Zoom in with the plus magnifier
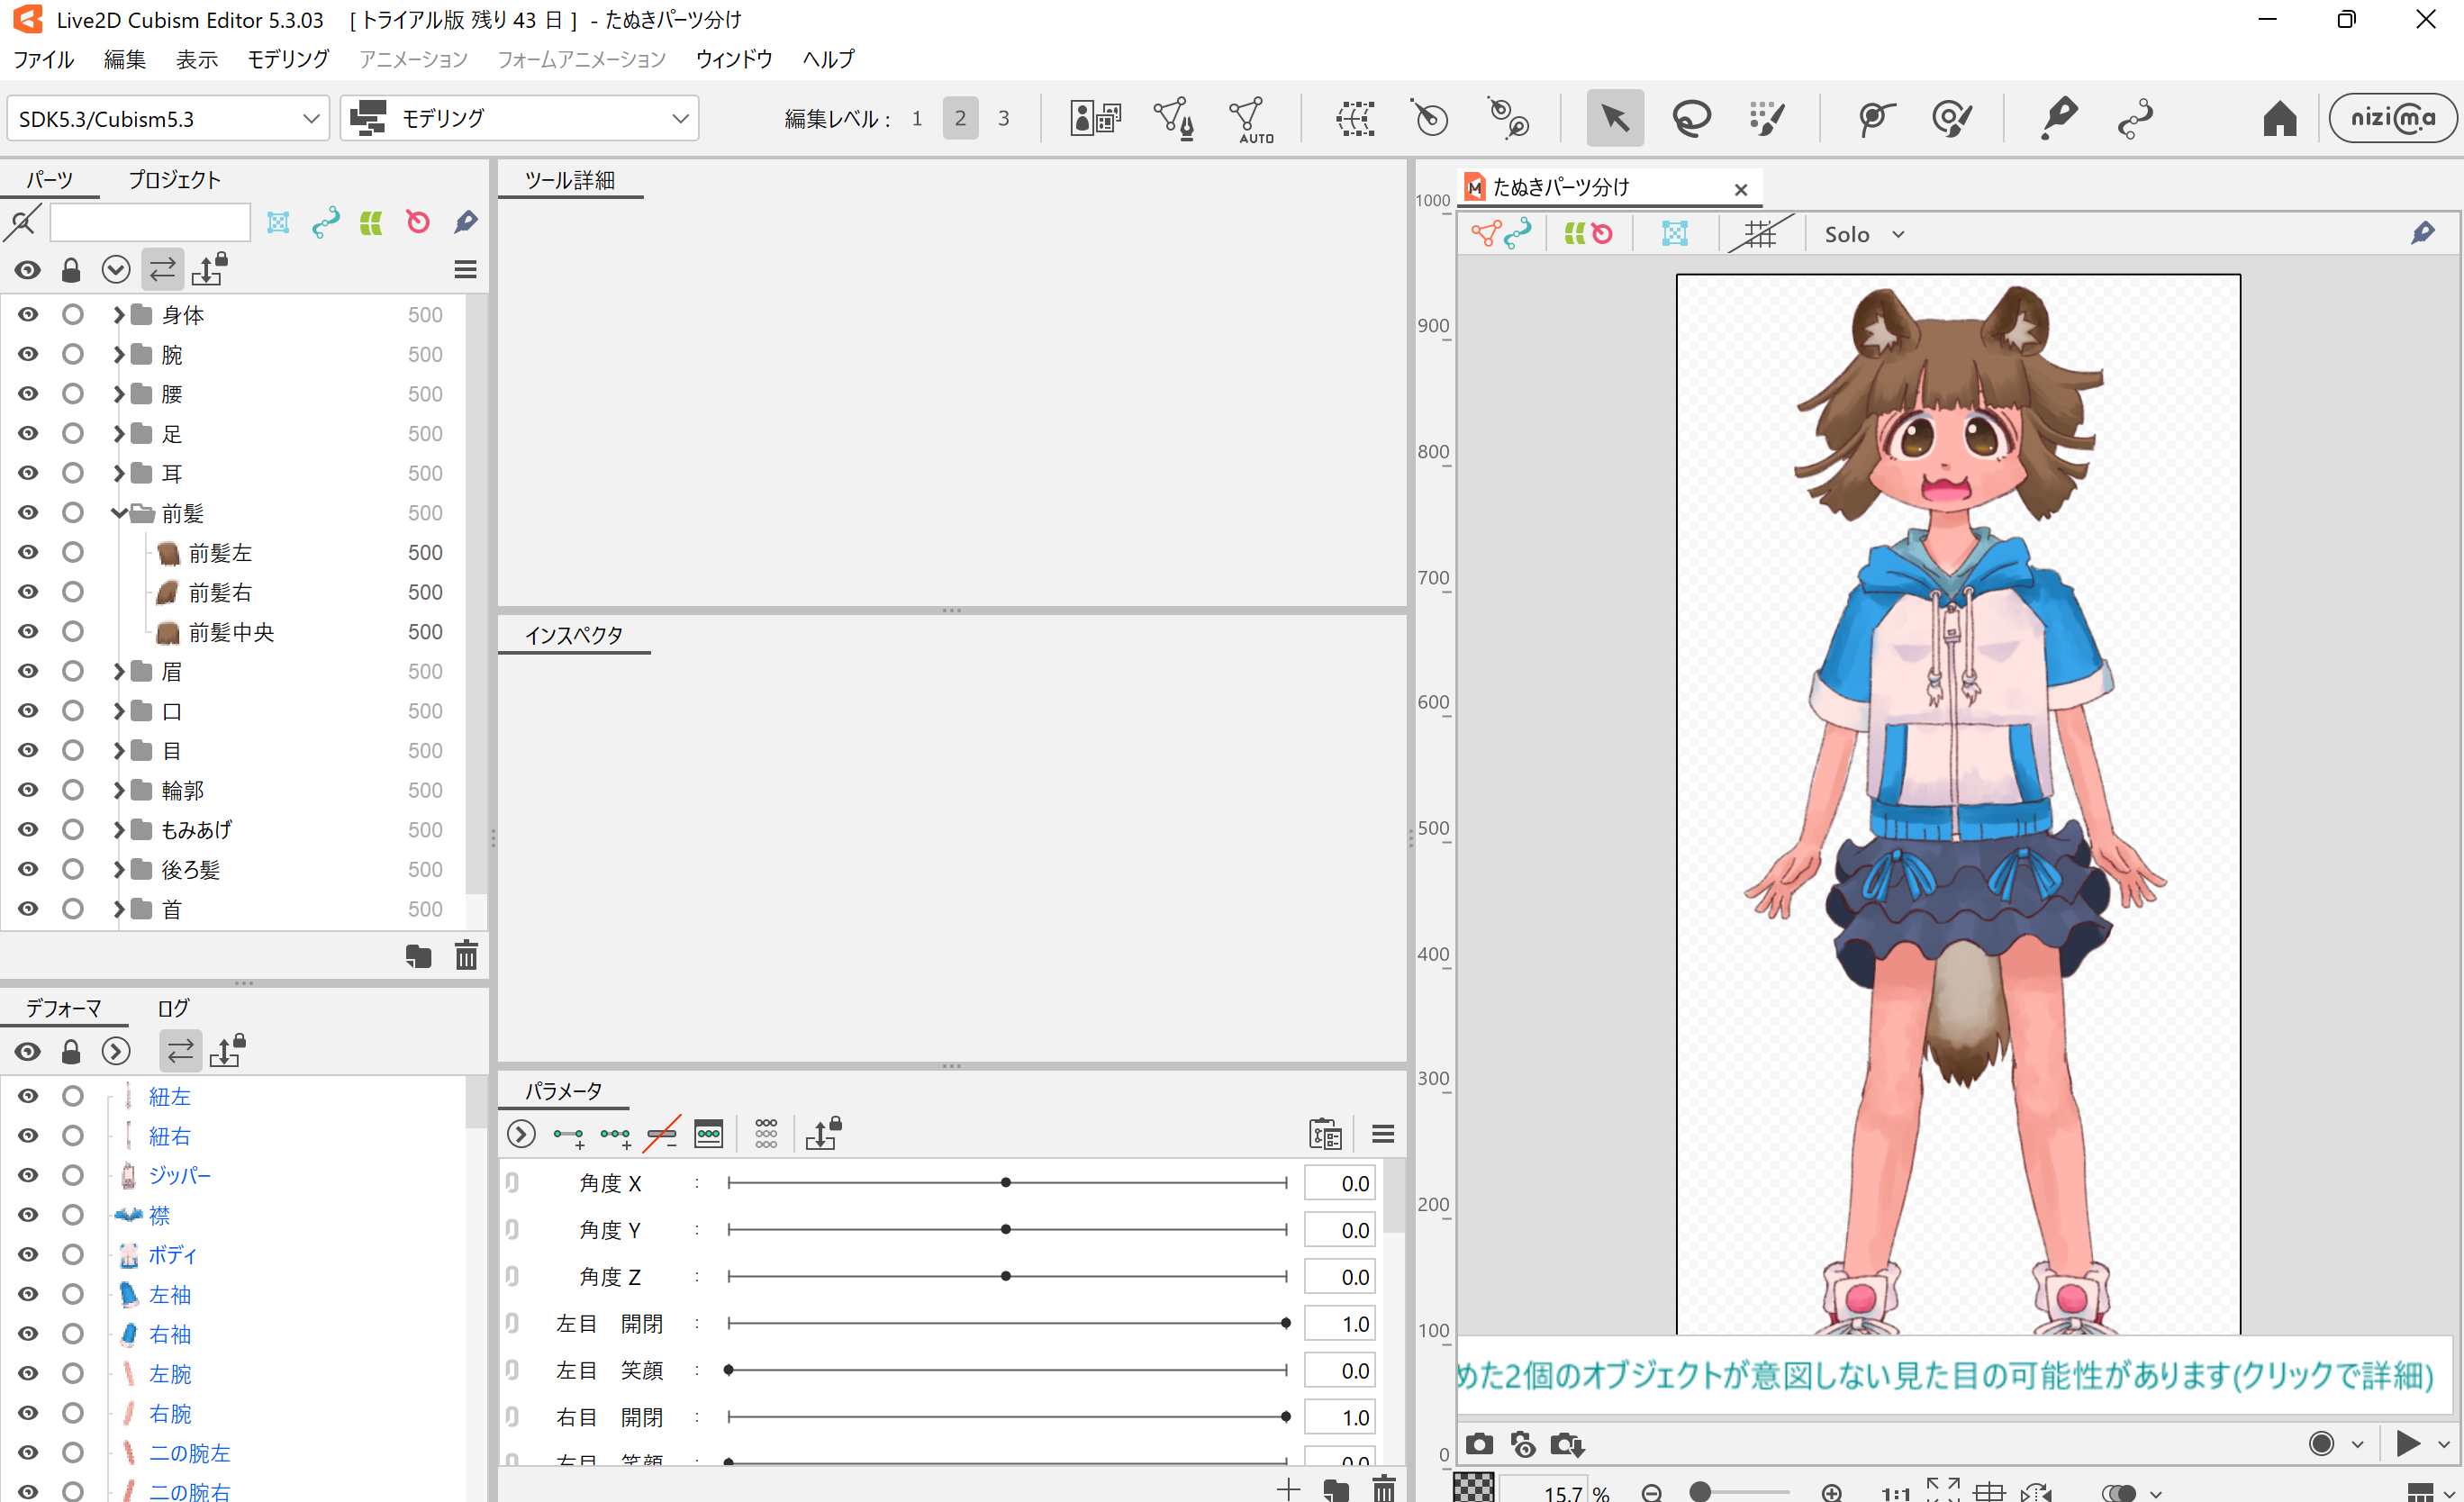This screenshot has height=1502, width=2464. click(x=1831, y=1491)
